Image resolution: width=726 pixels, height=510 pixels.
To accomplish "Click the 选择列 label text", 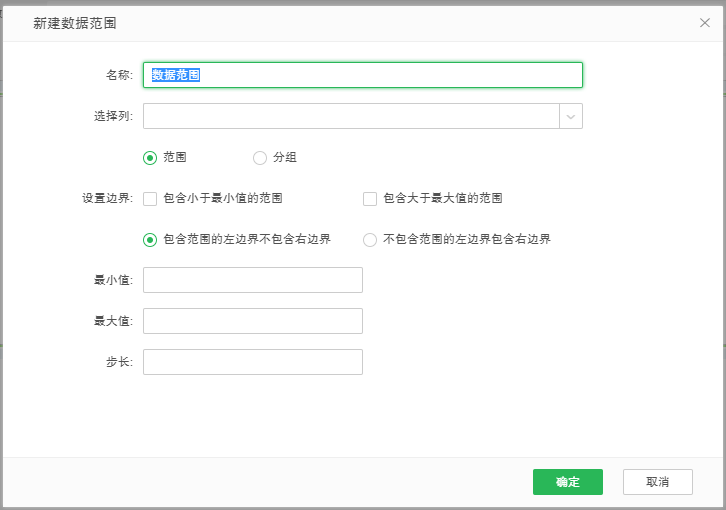I will coord(113,116).
